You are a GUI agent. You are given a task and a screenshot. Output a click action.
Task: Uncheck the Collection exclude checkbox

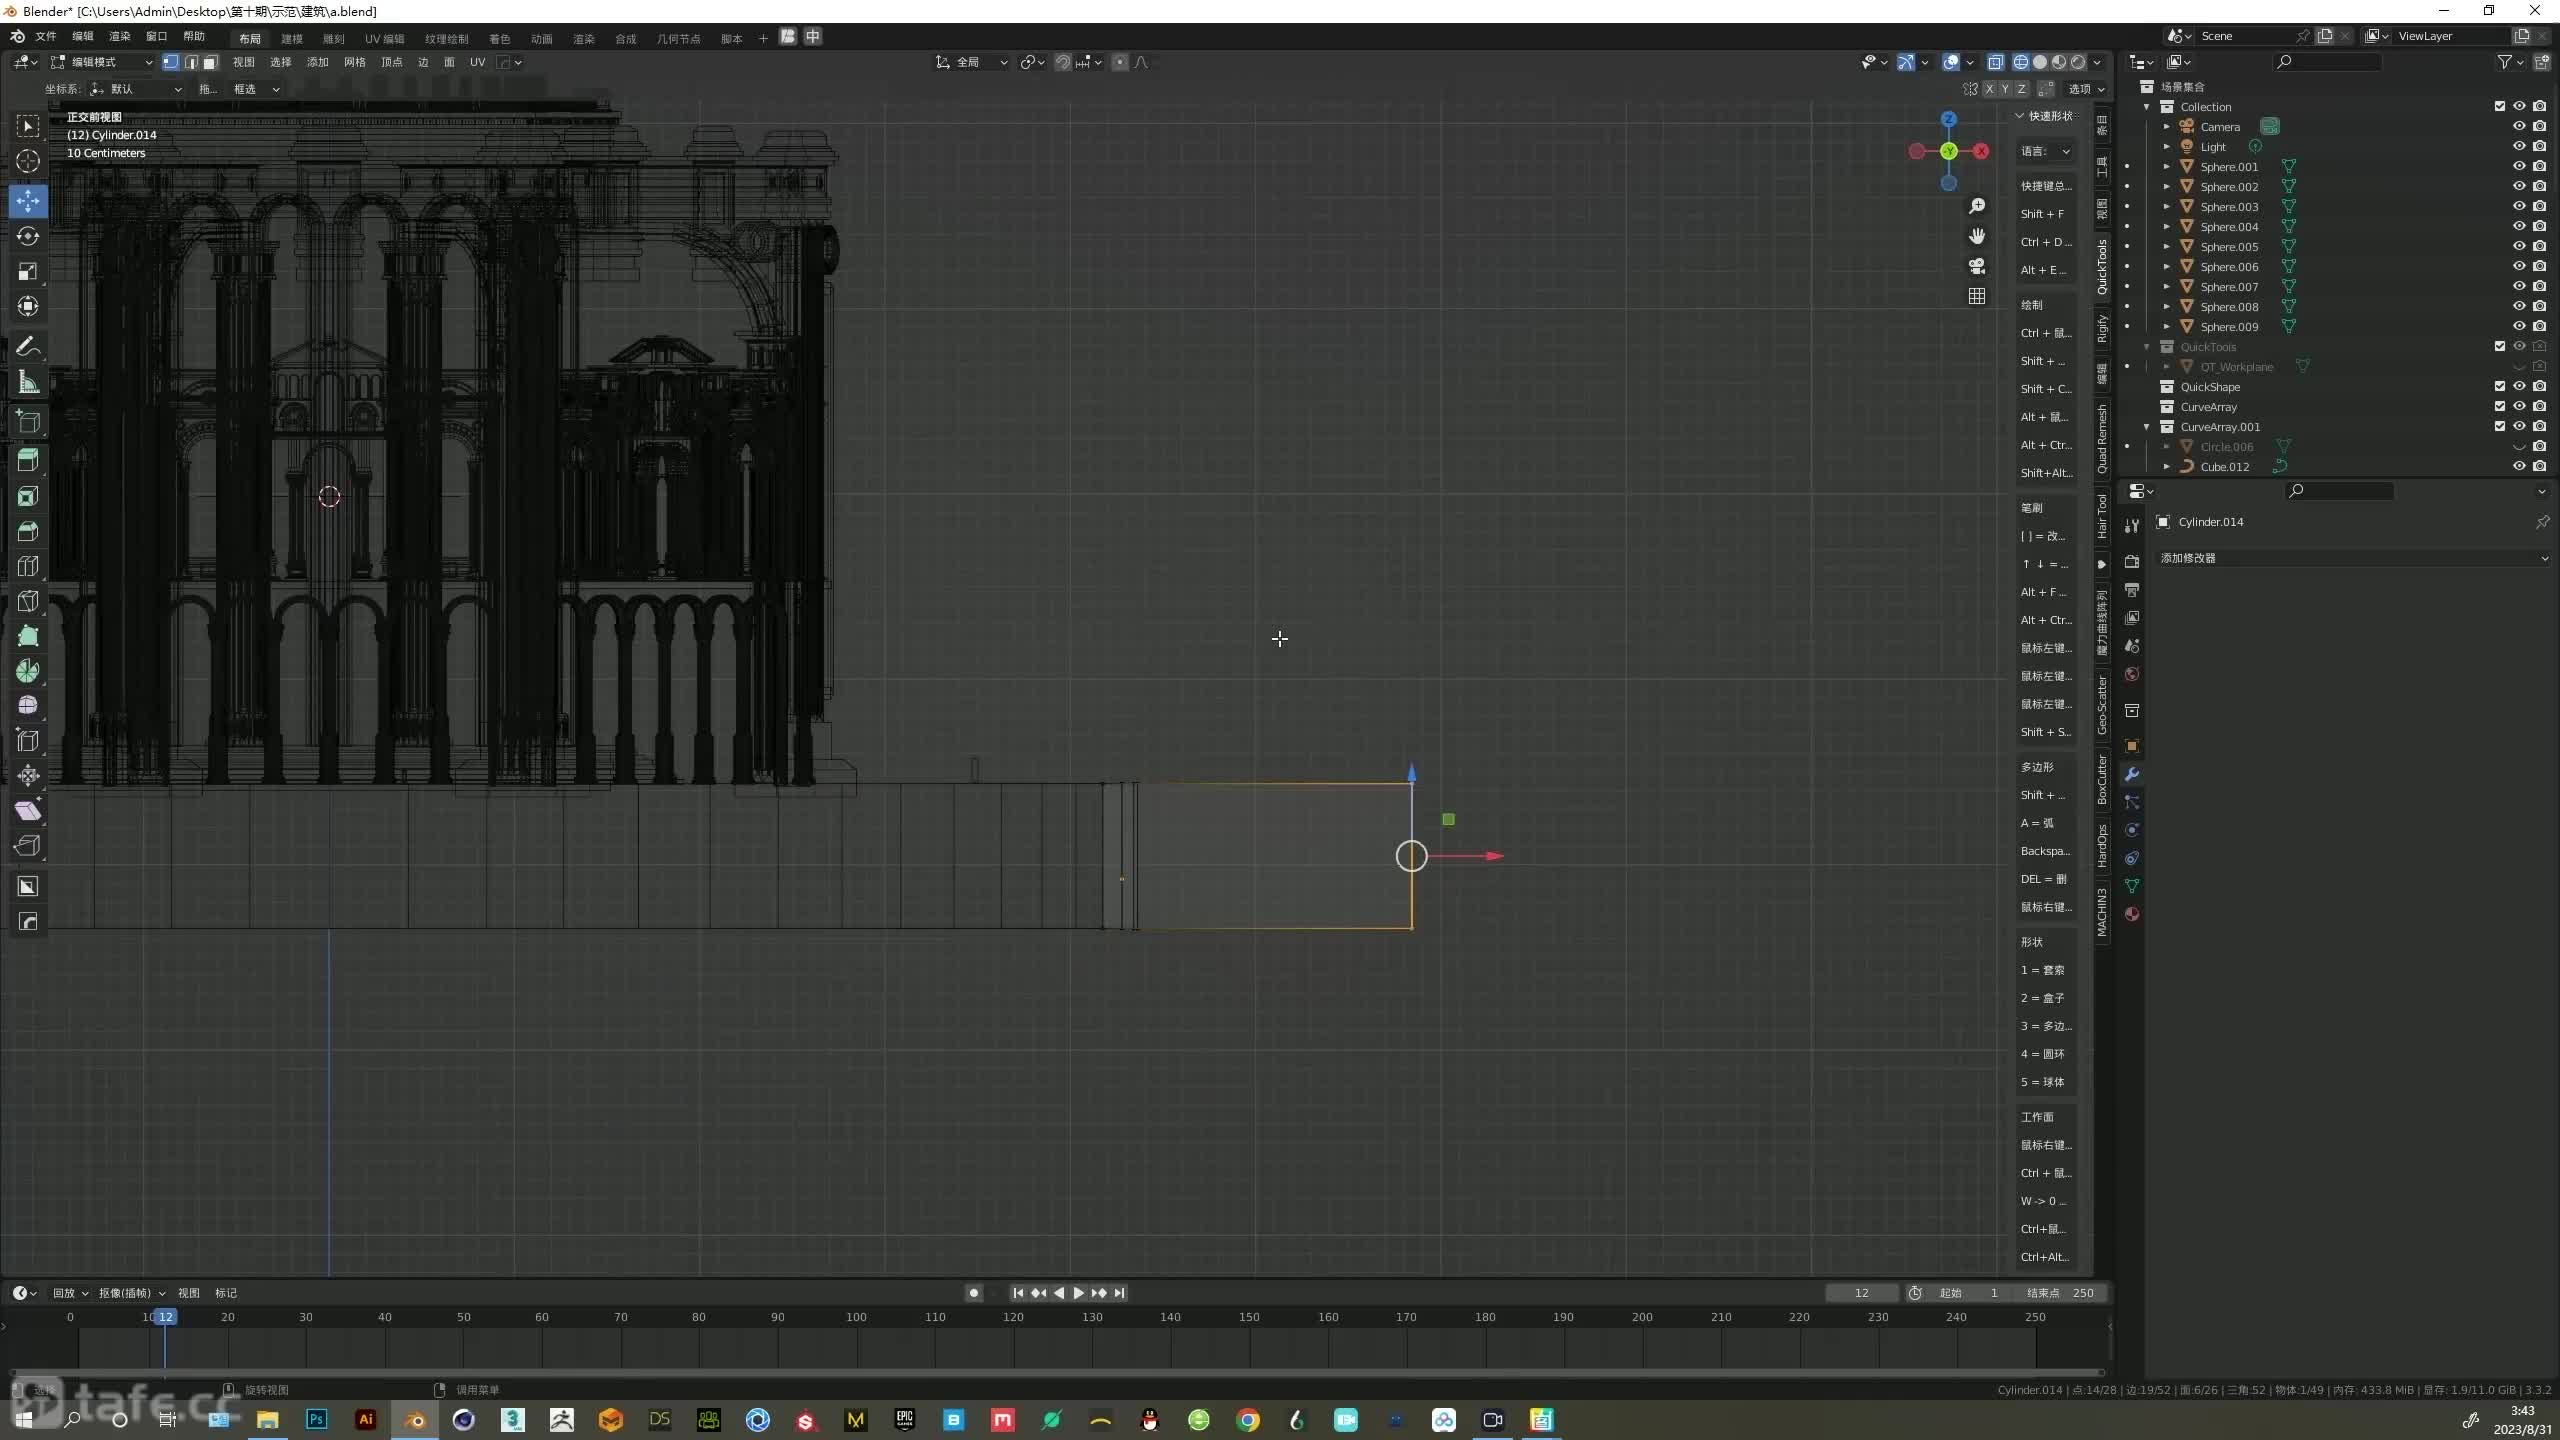click(x=2500, y=106)
